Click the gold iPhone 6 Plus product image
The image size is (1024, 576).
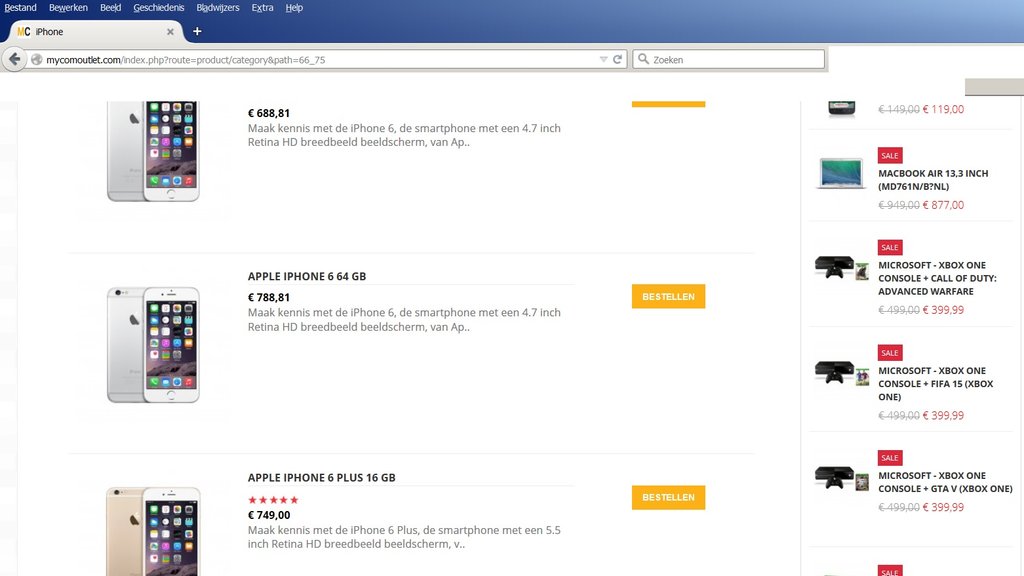(x=153, y=530)
